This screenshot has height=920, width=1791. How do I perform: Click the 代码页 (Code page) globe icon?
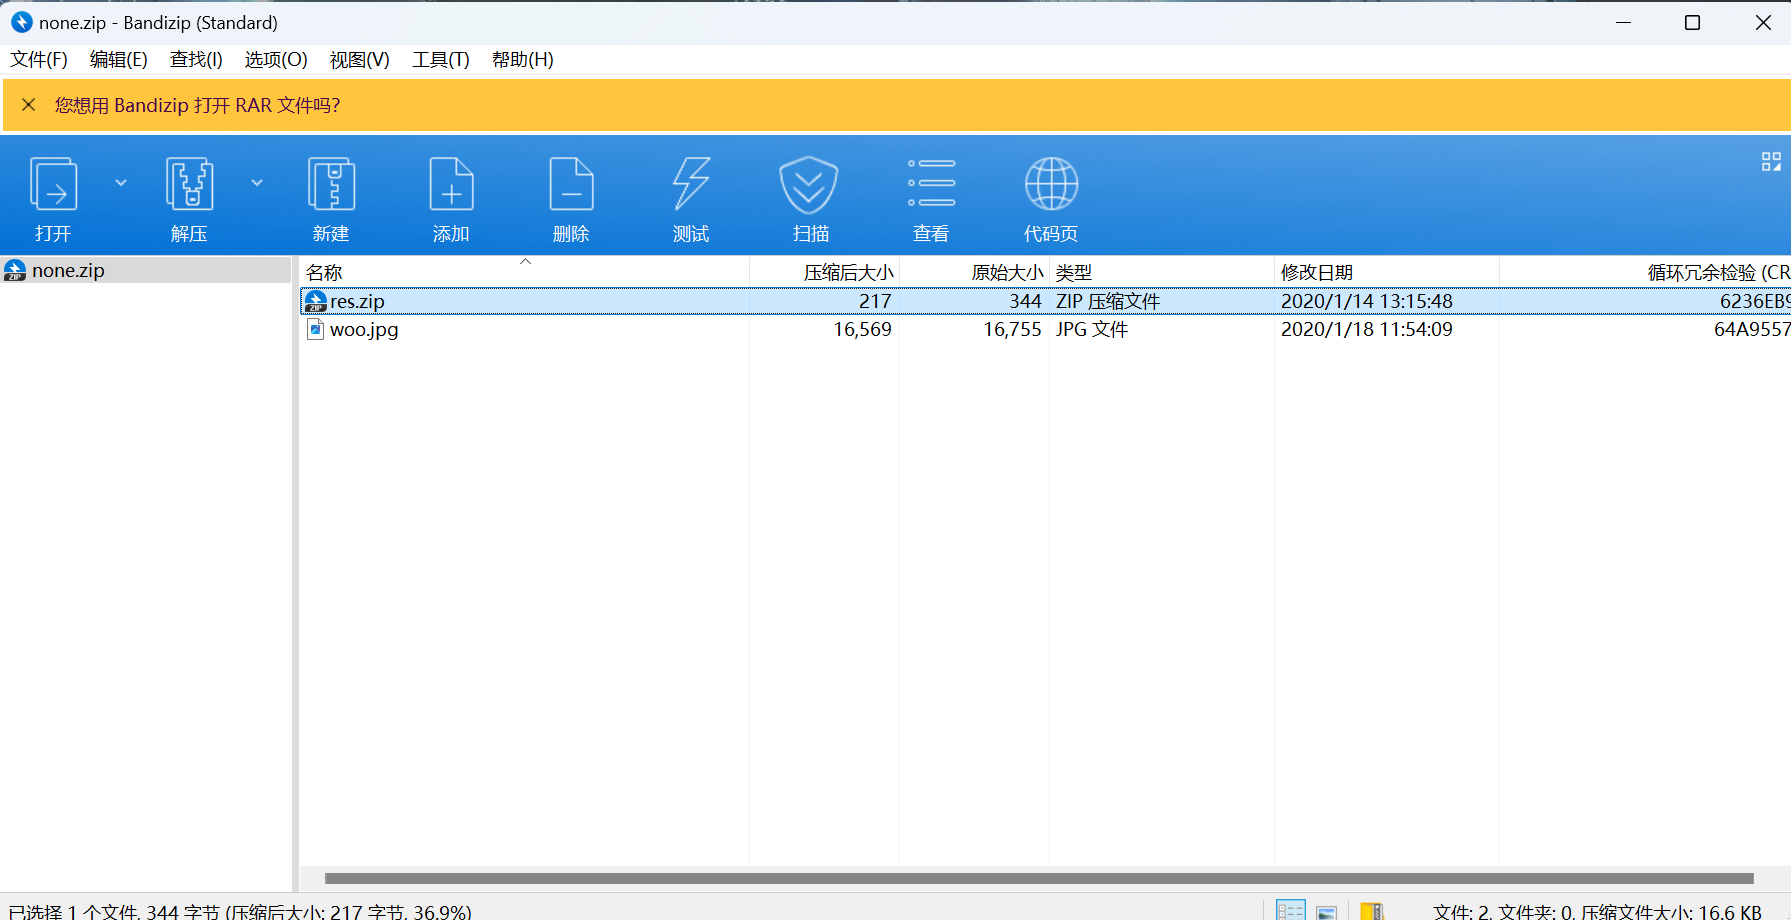point(1051,184)
